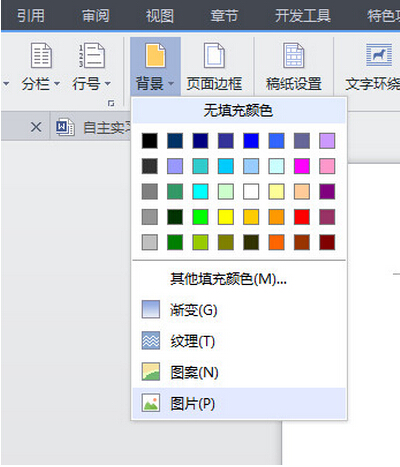The width and height of the screenshot is (400, 467).
Task: Pick the red color swatch
Action: click(302, 217)
